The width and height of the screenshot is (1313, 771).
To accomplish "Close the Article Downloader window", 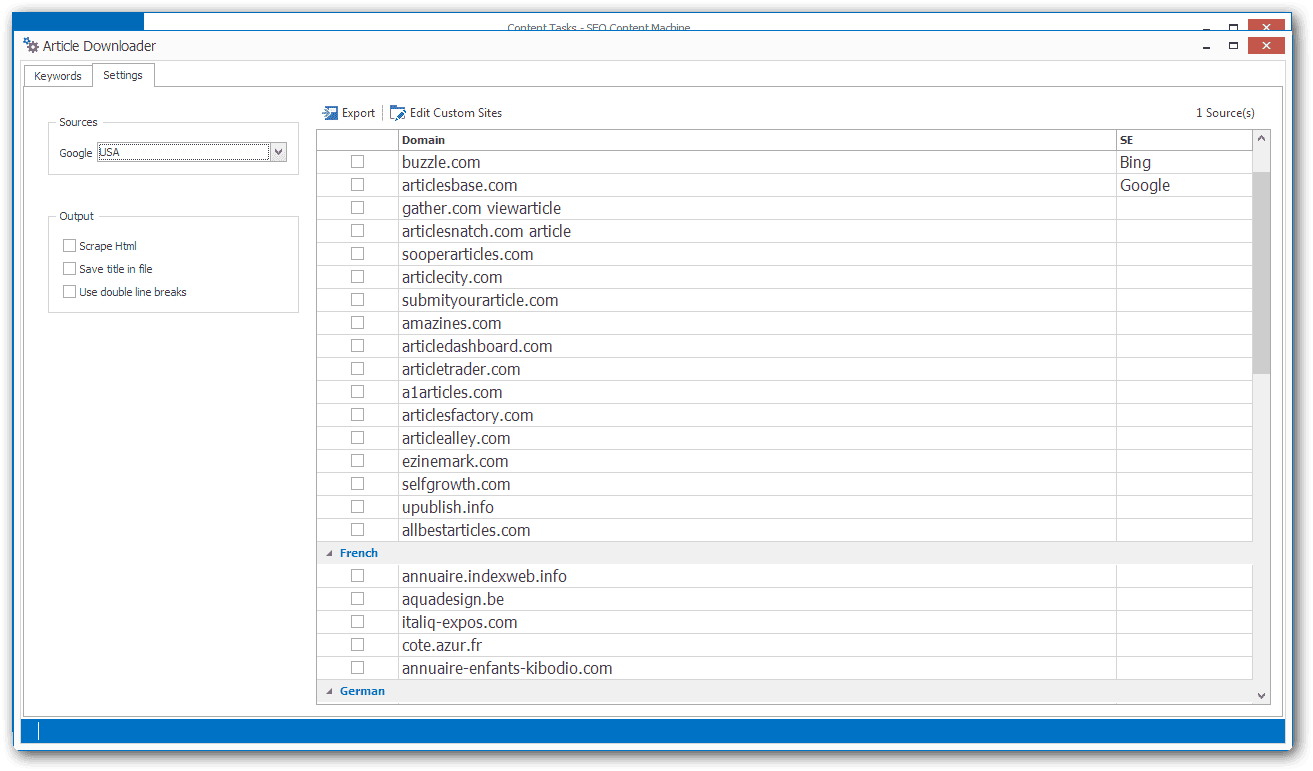I will [x=1267, y=46].
